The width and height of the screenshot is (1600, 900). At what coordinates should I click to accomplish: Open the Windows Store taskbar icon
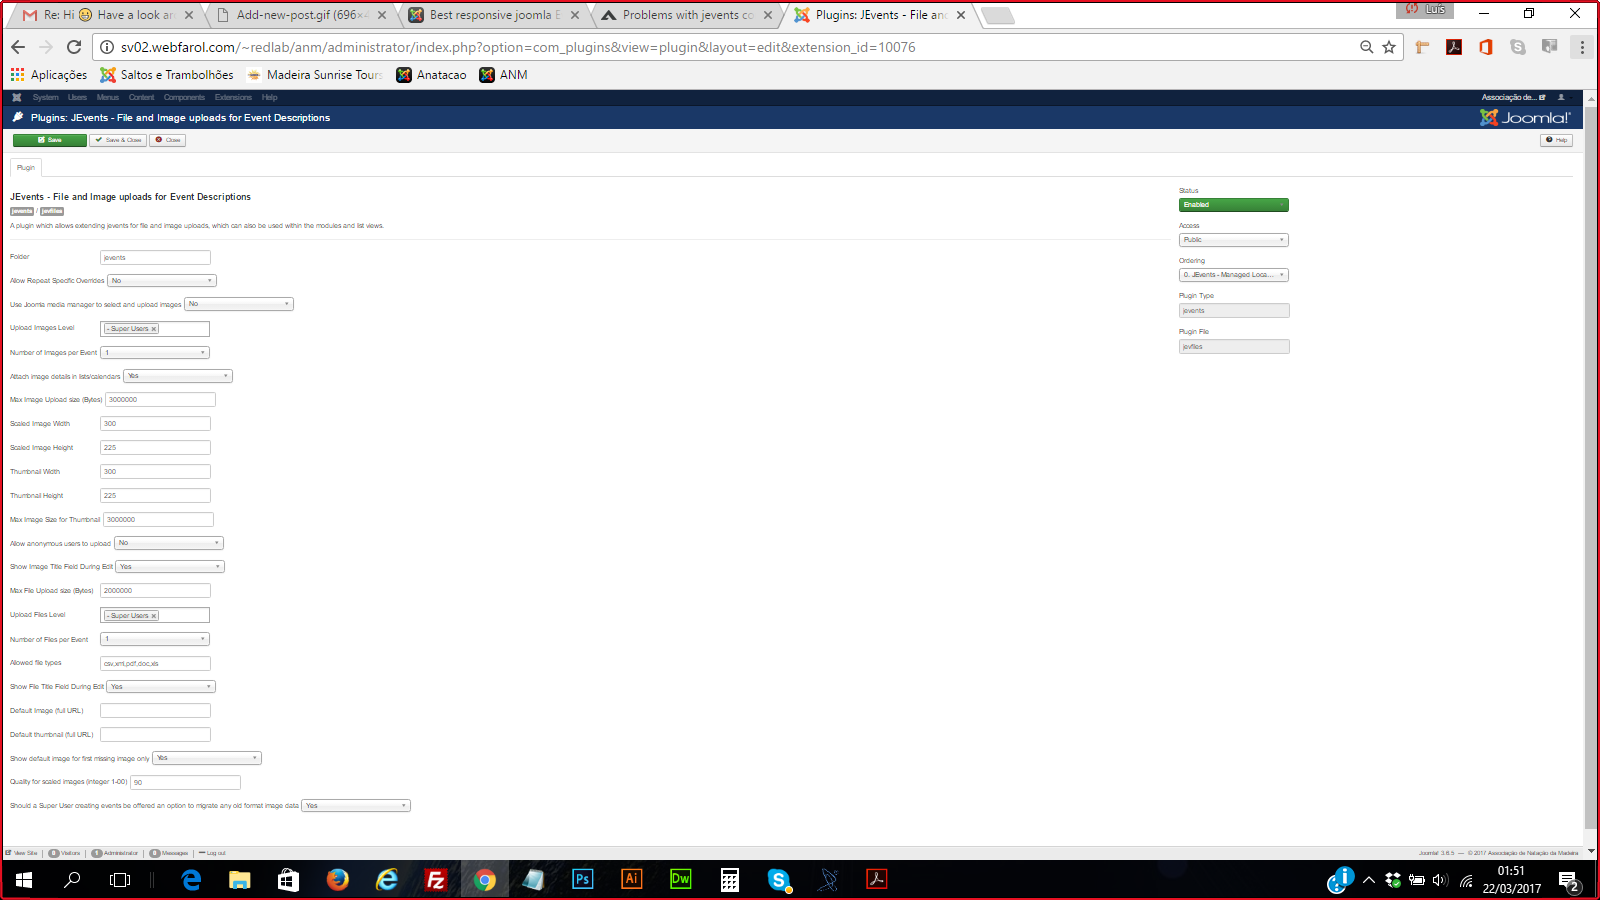pyautogui.click(x=288, y=880)
